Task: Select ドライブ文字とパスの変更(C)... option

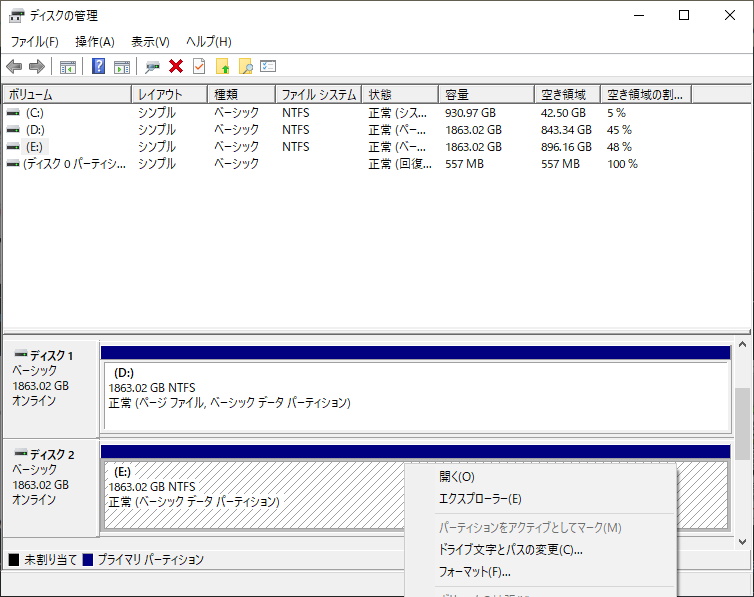Action: [510, 549]
